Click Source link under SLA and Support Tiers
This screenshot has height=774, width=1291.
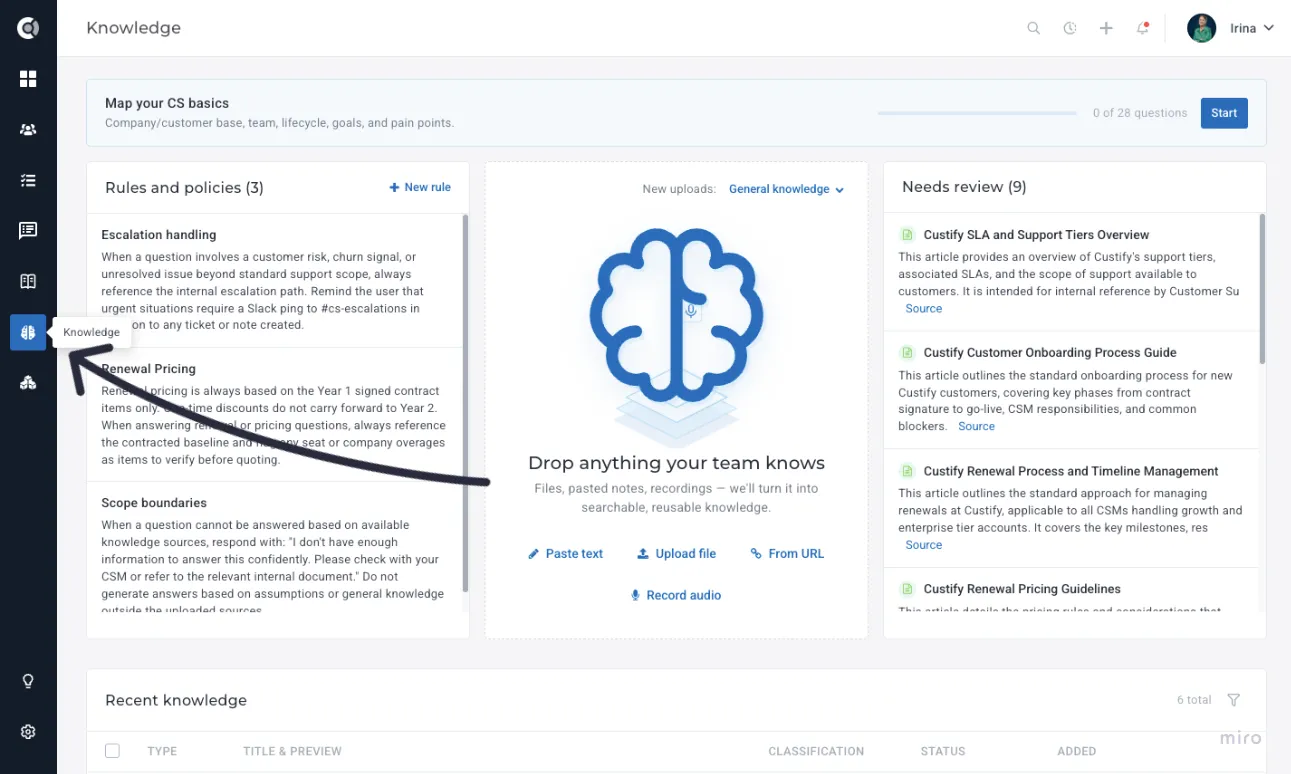tap(924, 308)
